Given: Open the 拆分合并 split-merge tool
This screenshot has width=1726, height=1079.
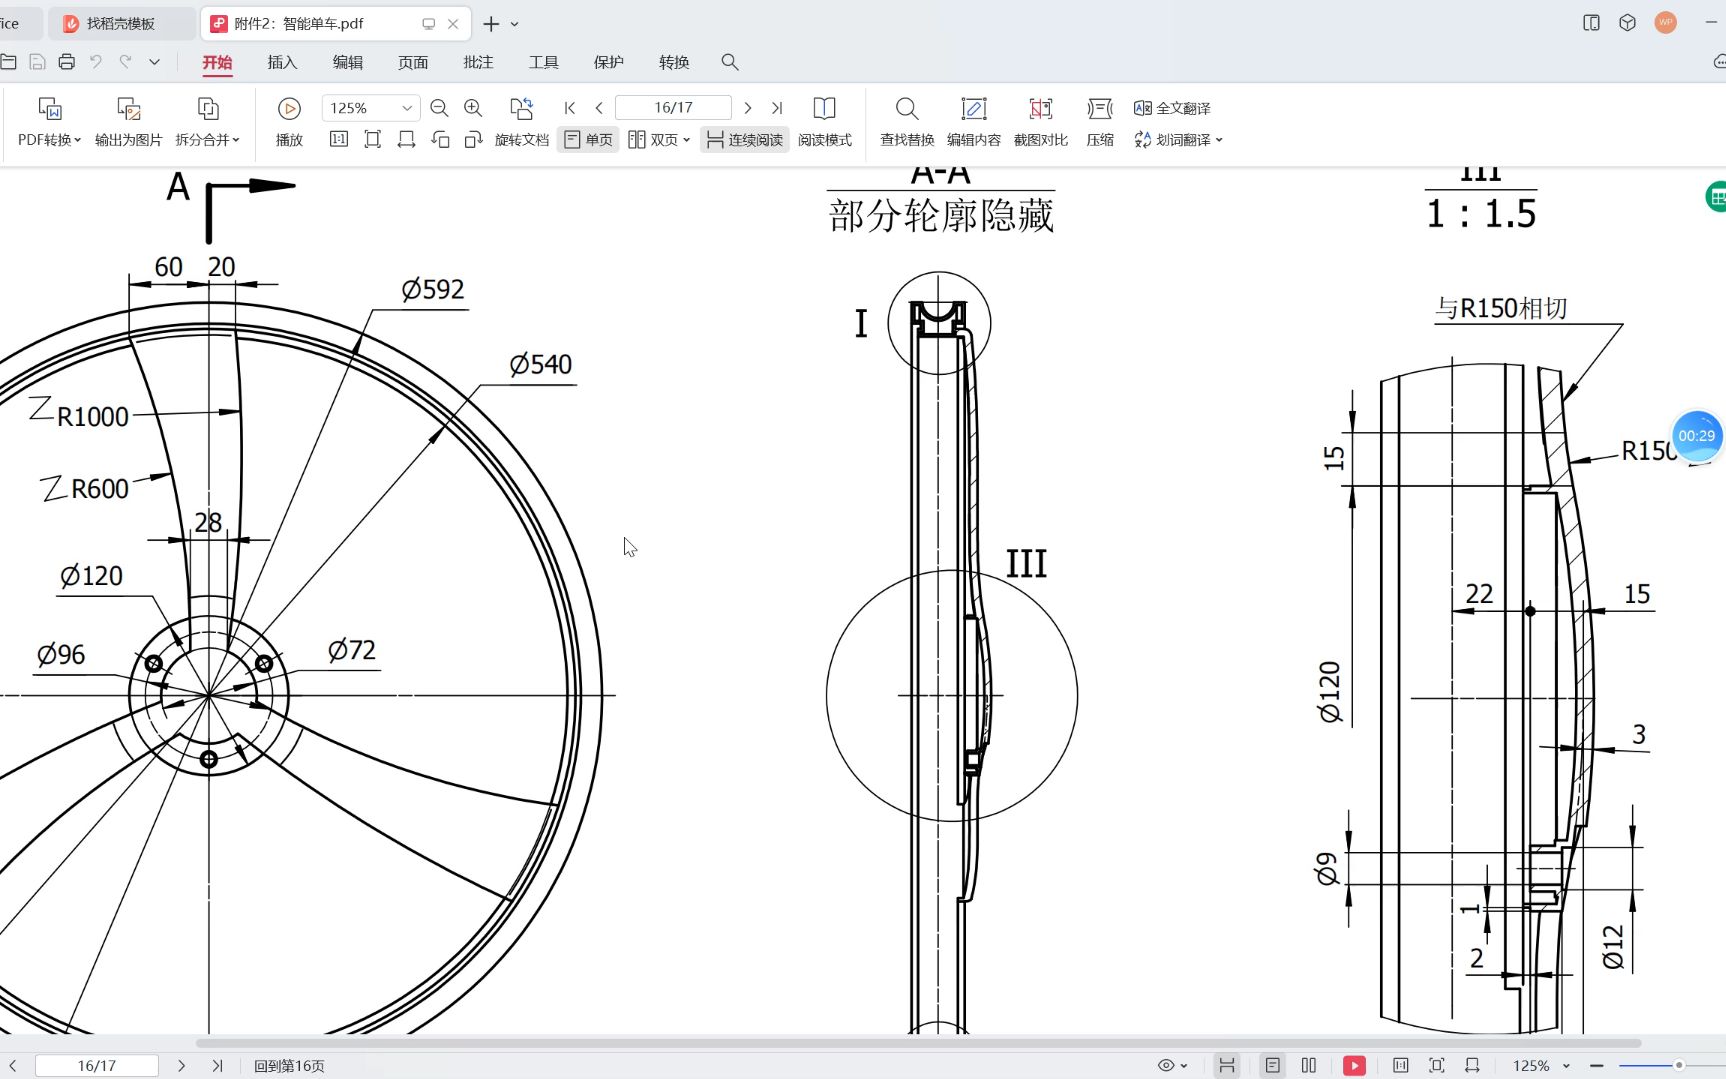Looking at the screenshot, I should (x=207, y=122).
